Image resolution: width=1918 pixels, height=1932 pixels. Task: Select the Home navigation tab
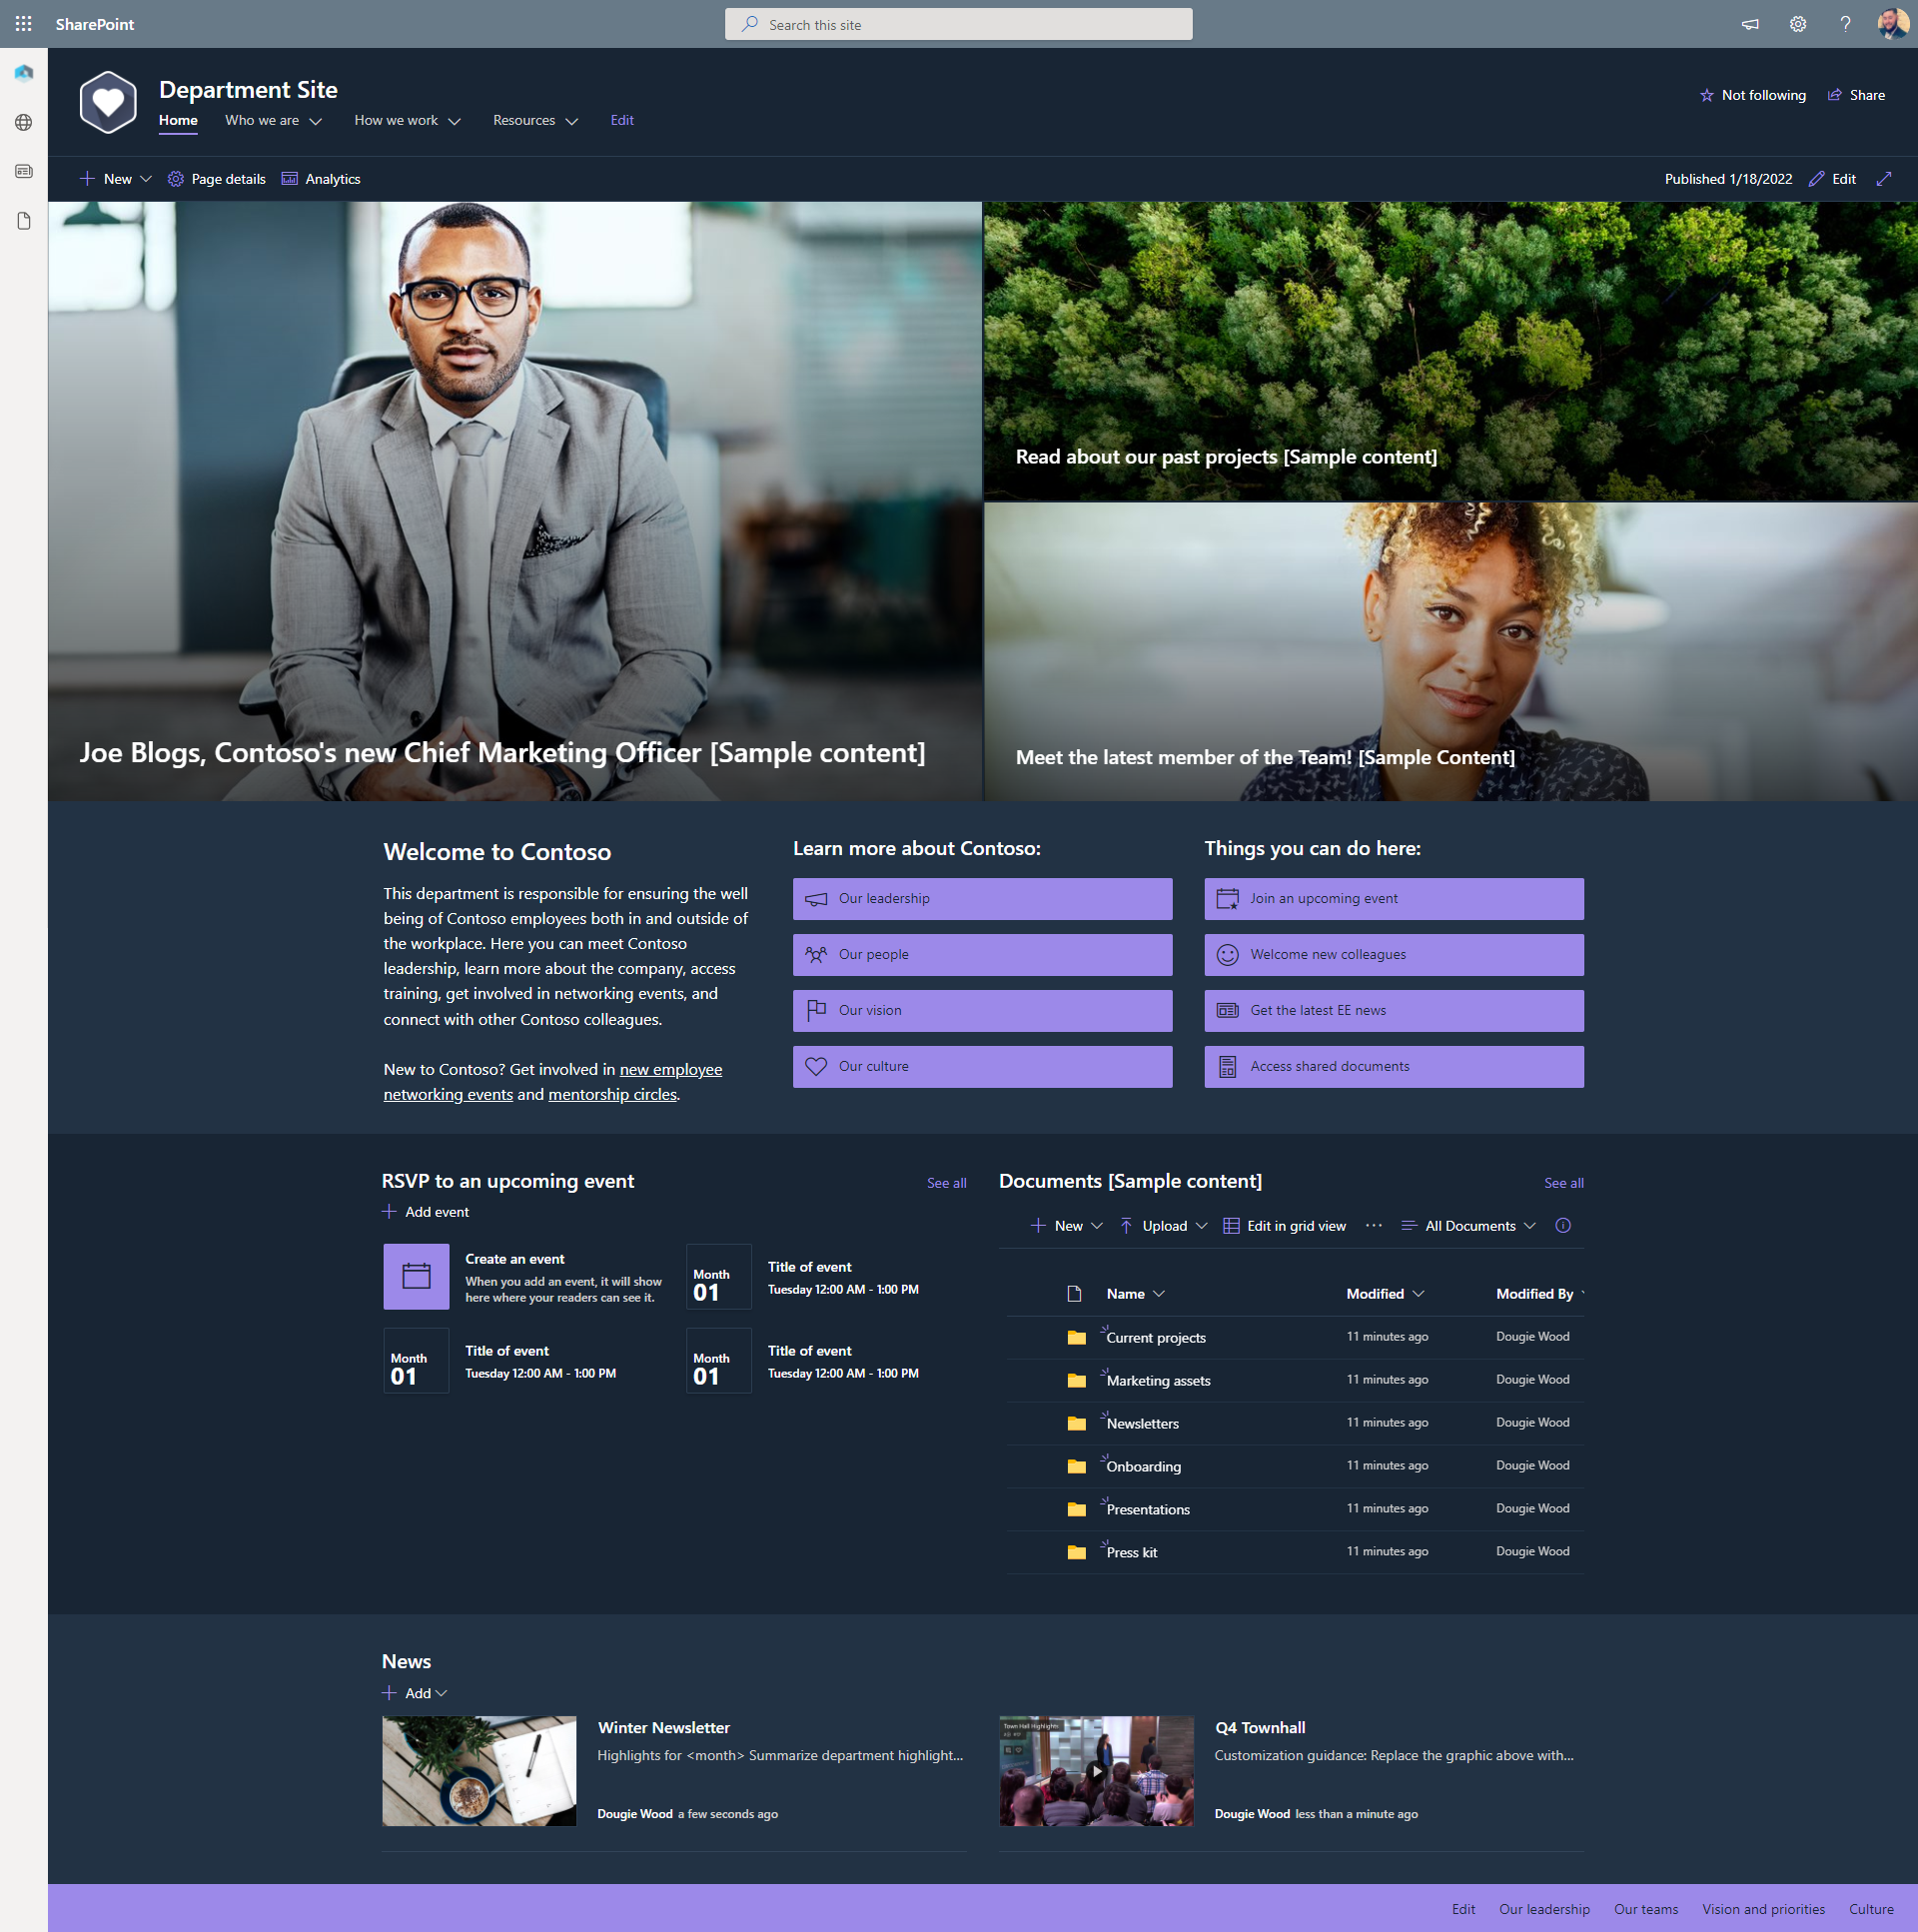(x=178, y=120)
